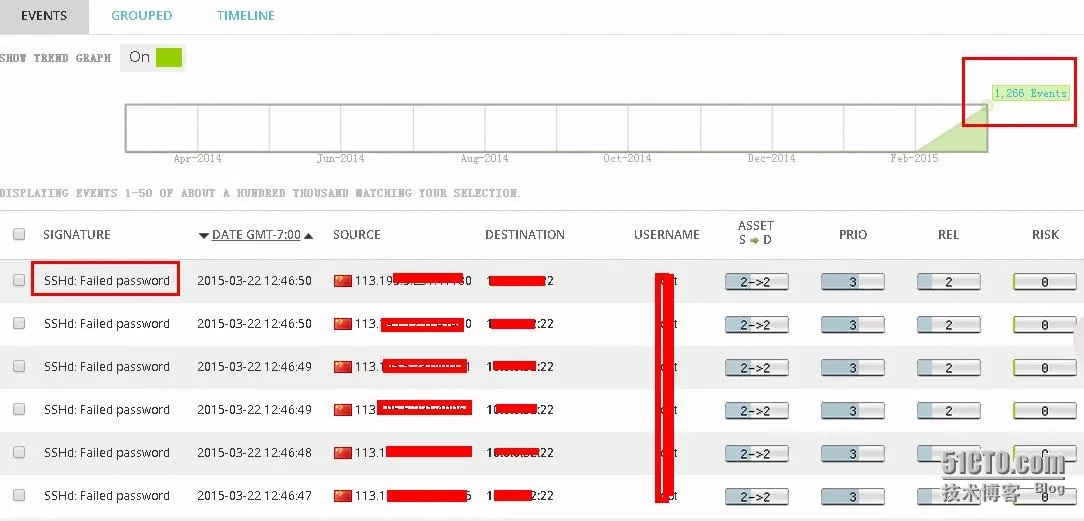Open SSHd: Failed password at 12:46:48
This screenshot has height=521, width=1084.
pyautogui.click(x=106, y=453)
